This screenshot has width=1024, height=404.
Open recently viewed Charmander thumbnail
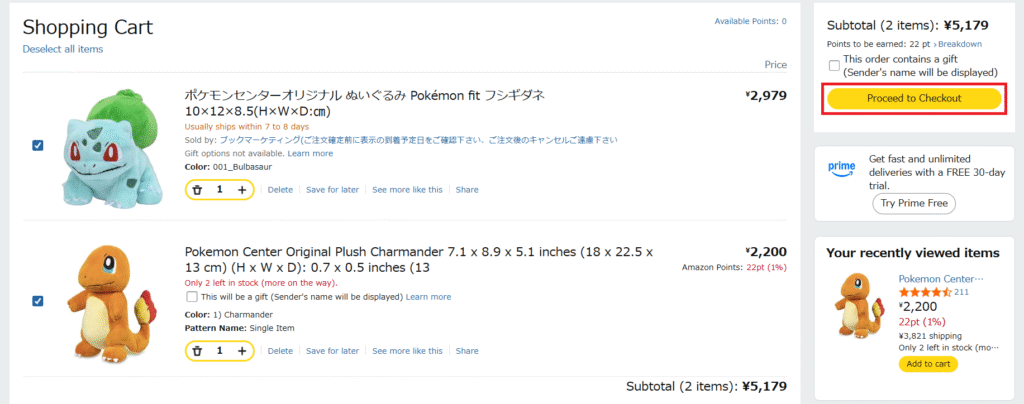tap(857, 305)
